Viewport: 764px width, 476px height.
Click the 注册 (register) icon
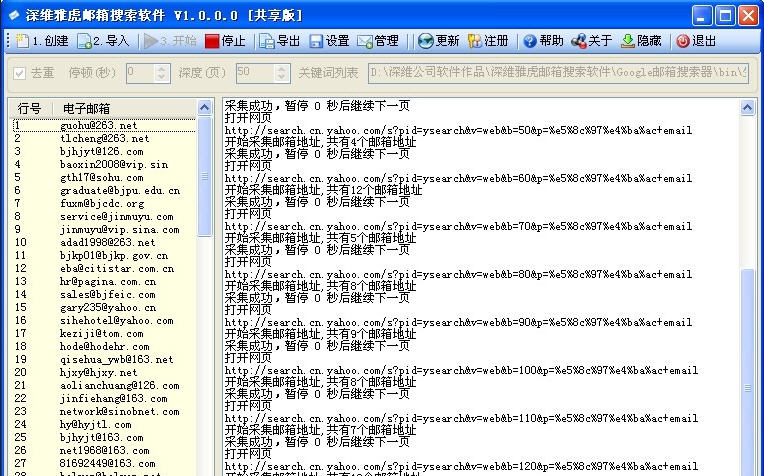(x=475, y=41)
